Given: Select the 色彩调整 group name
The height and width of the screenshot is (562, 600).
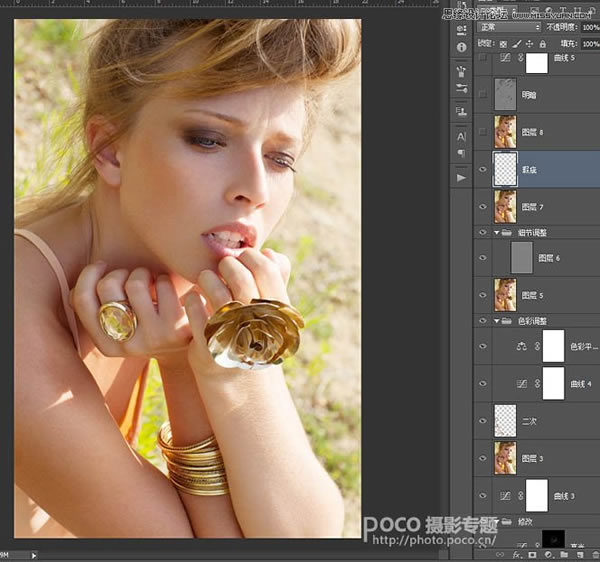Looking at the screenshot, I should tap(532, 321).
